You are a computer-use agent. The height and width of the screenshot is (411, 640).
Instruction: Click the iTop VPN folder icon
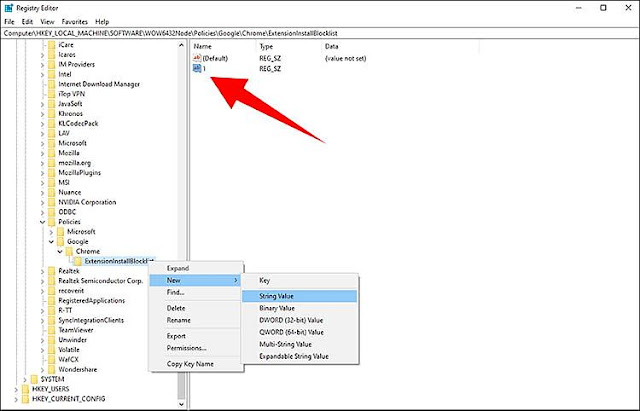pyautogui.click(x=51, y=93)
